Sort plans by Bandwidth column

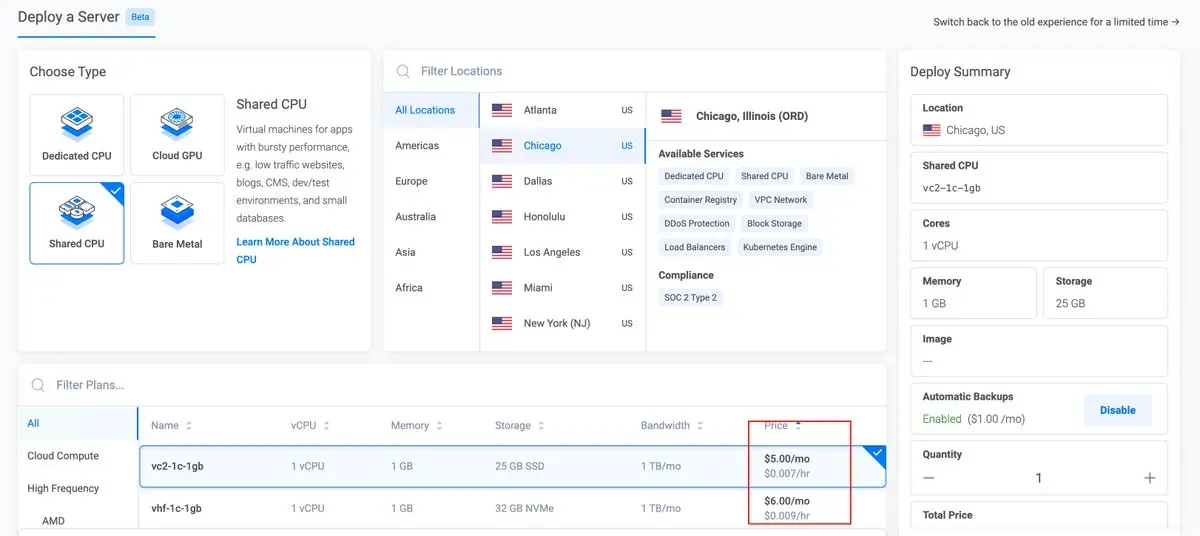[x=672, y=425]
